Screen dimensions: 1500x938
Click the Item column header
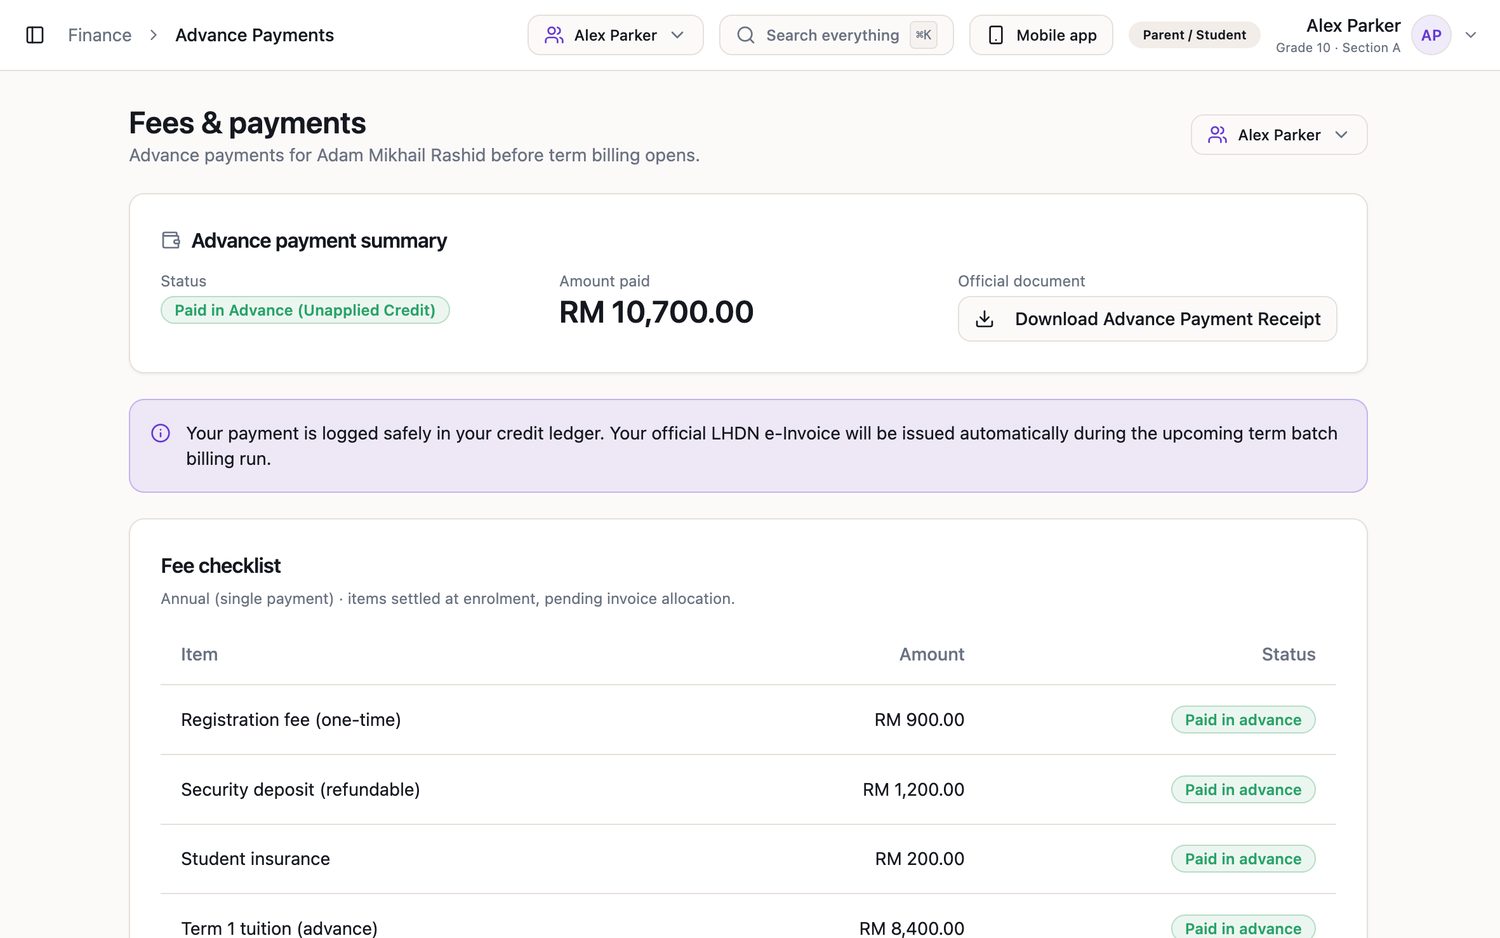coord(199,654)
